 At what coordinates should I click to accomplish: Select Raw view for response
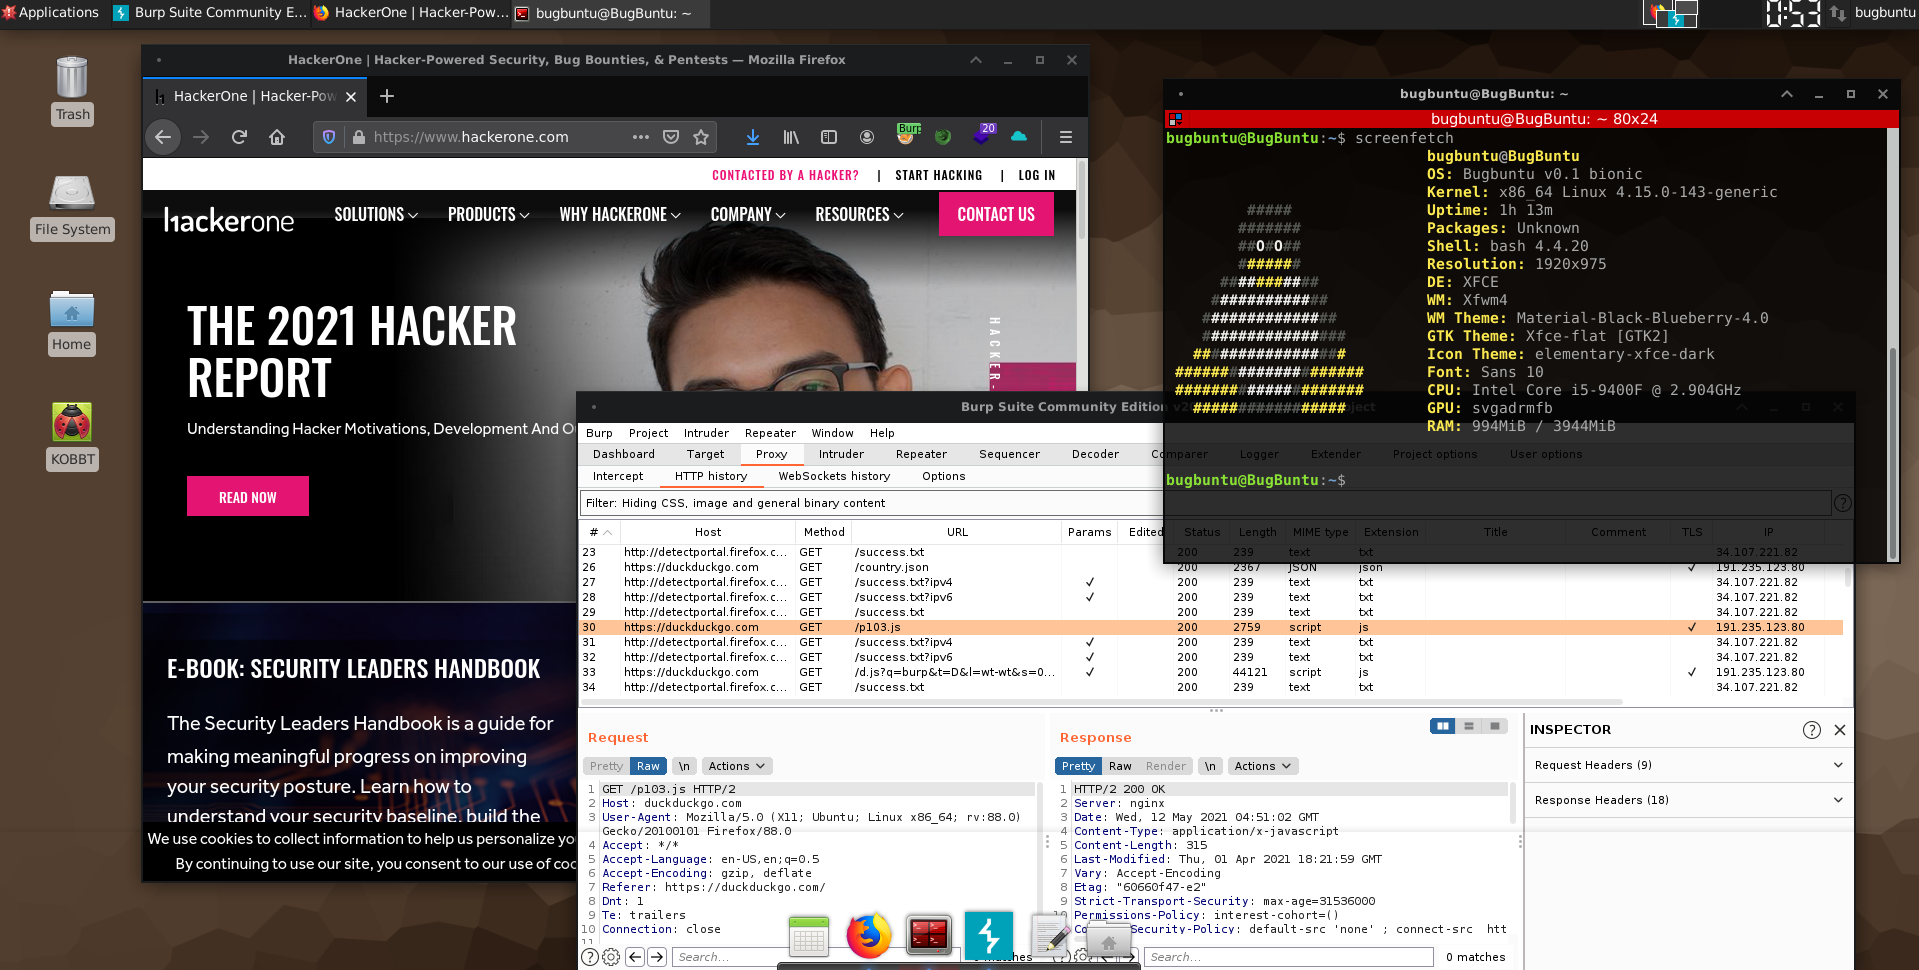coord(1120,766)
